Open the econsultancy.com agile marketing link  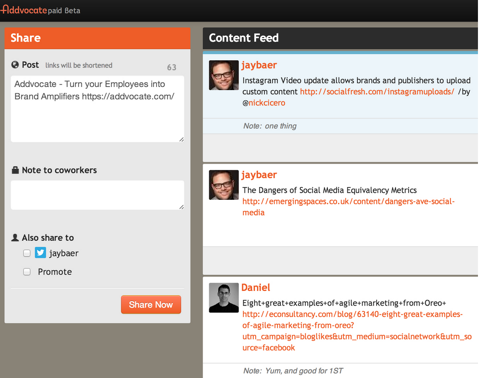click(x=357, y=331)
